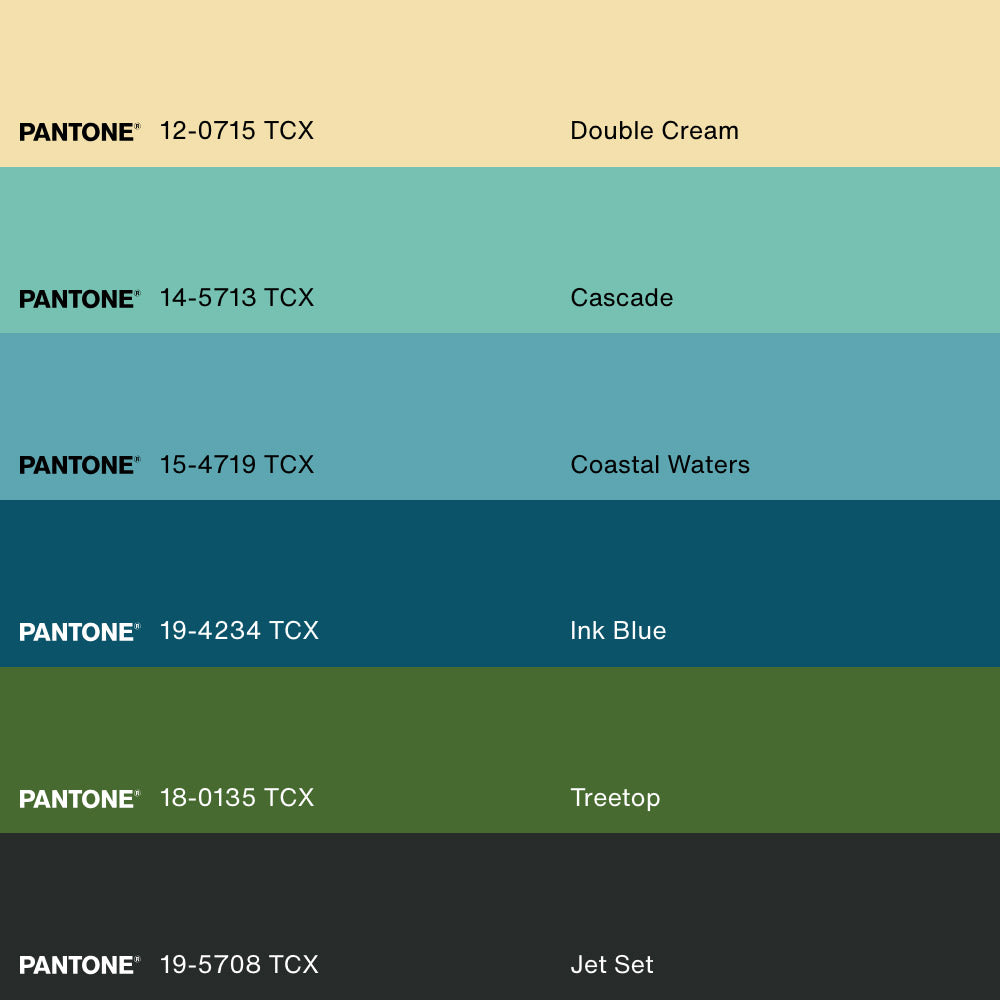Select the PANTONE logo on Coastal Waters row
This screenshot has height=1000, width=1000.
[79, 465]
